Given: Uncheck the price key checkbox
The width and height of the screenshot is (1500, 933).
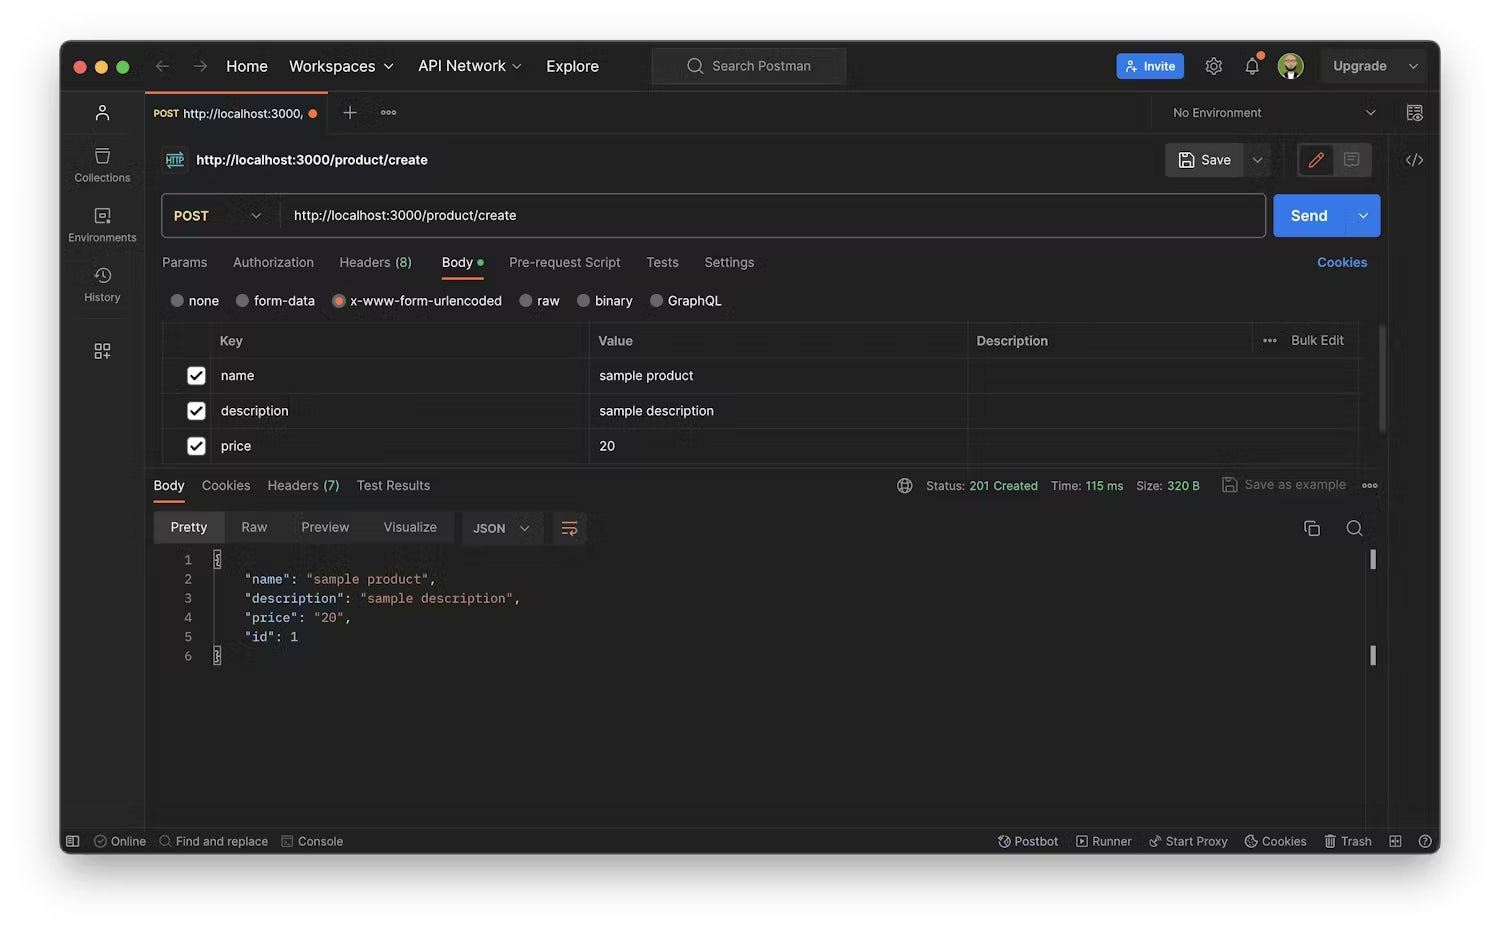Looking at the screenshot, I should tap(196, 446).
